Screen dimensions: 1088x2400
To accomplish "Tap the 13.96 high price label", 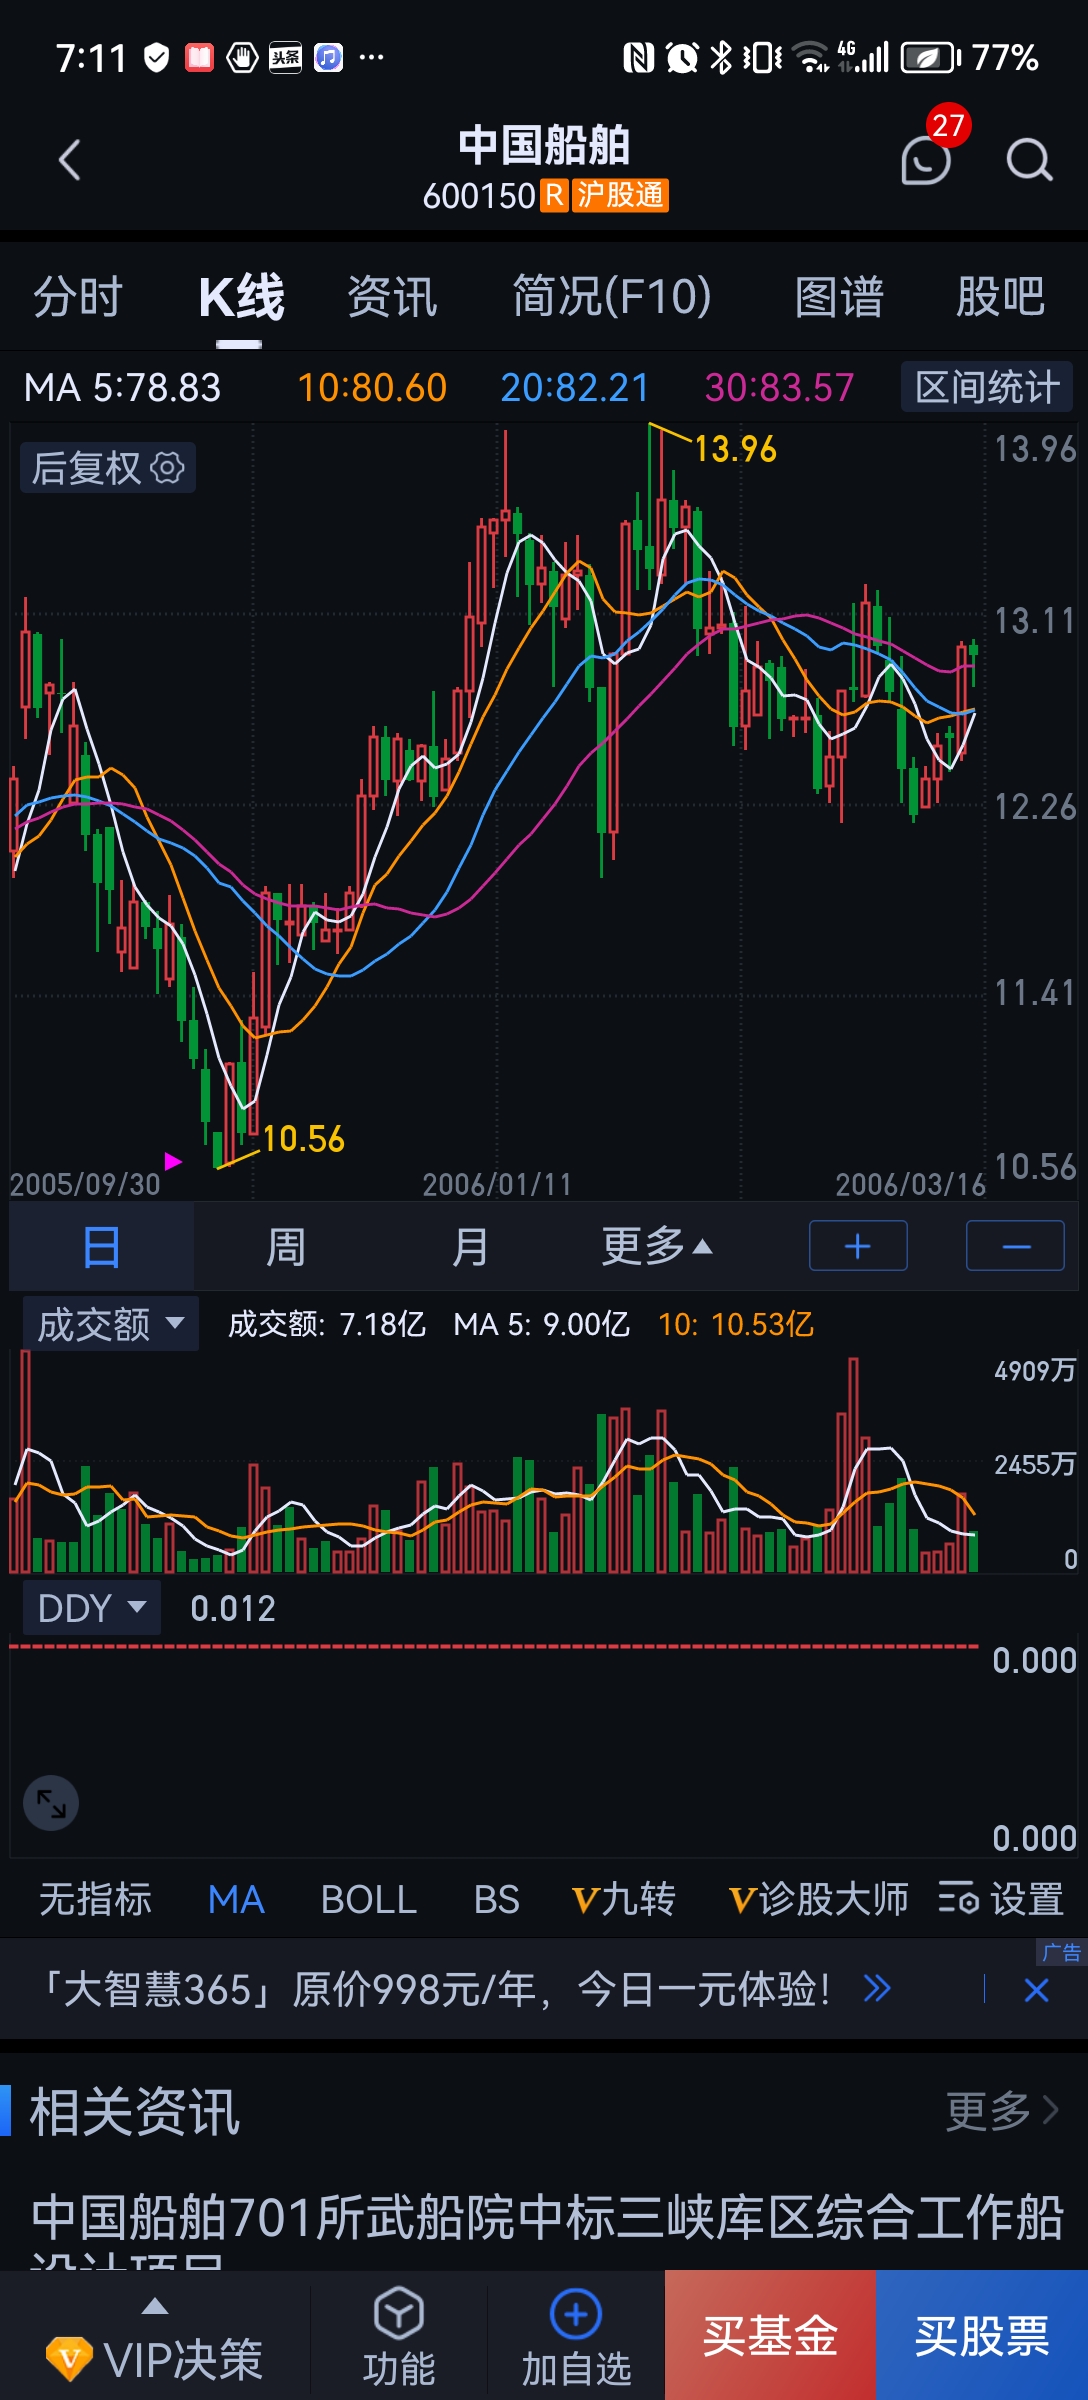I will tap(735, 449).
